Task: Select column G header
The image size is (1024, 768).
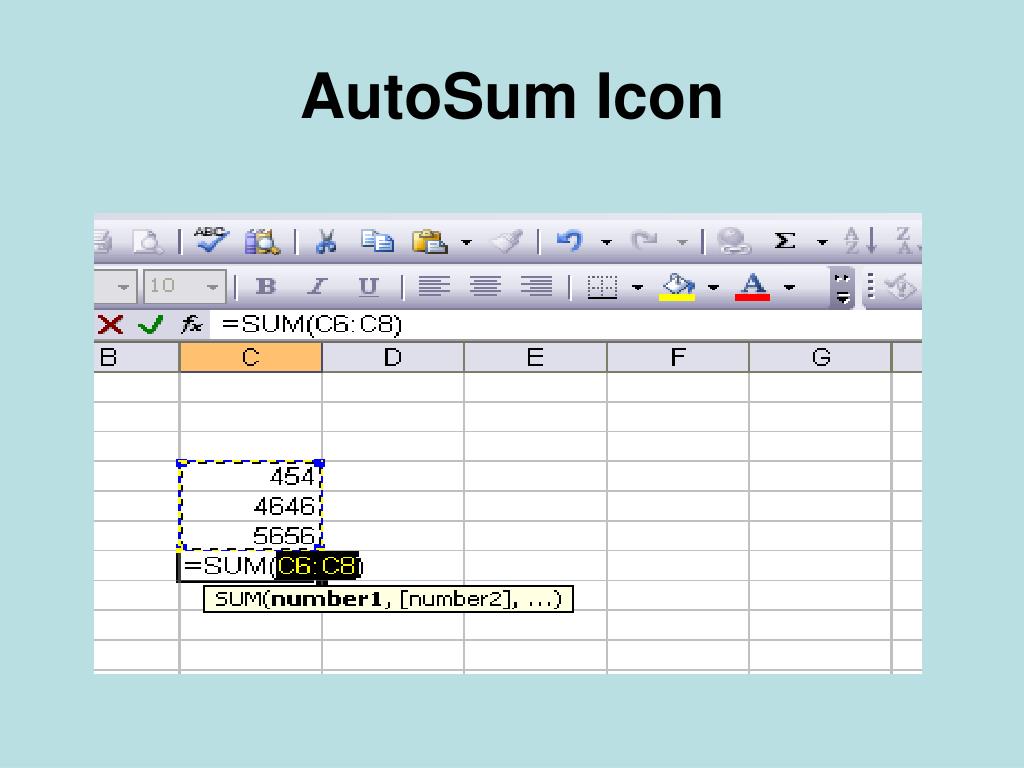Action: coord(820,357)
